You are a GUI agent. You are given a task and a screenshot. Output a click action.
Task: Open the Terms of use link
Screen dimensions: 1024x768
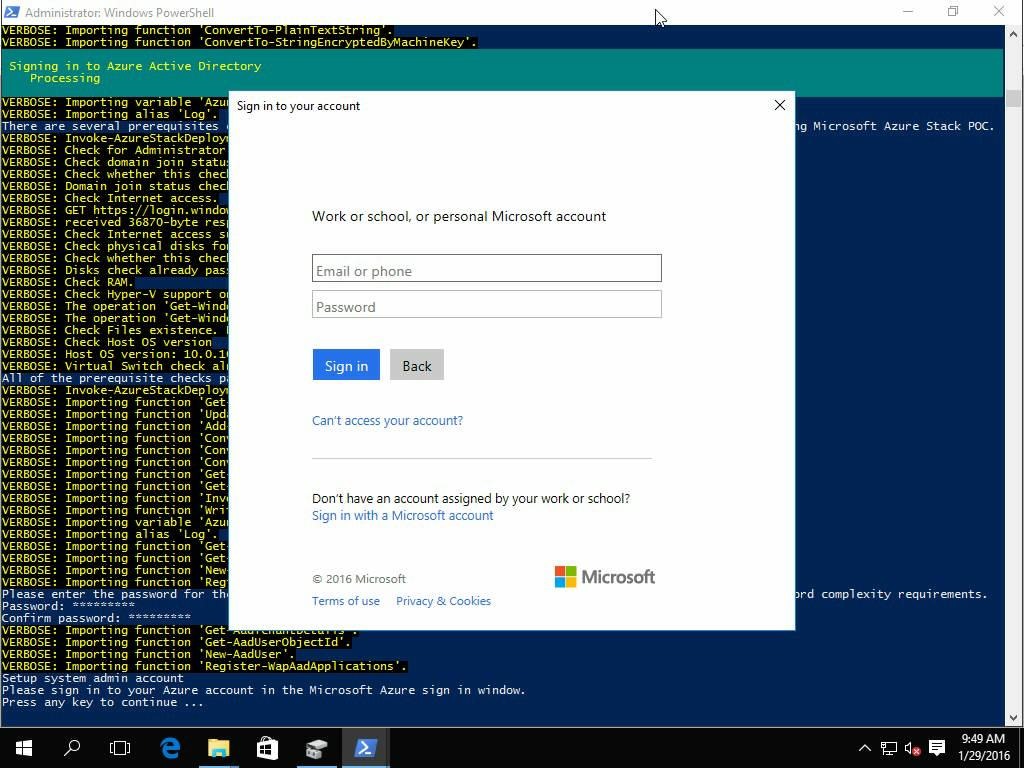(x=345, y=601)
